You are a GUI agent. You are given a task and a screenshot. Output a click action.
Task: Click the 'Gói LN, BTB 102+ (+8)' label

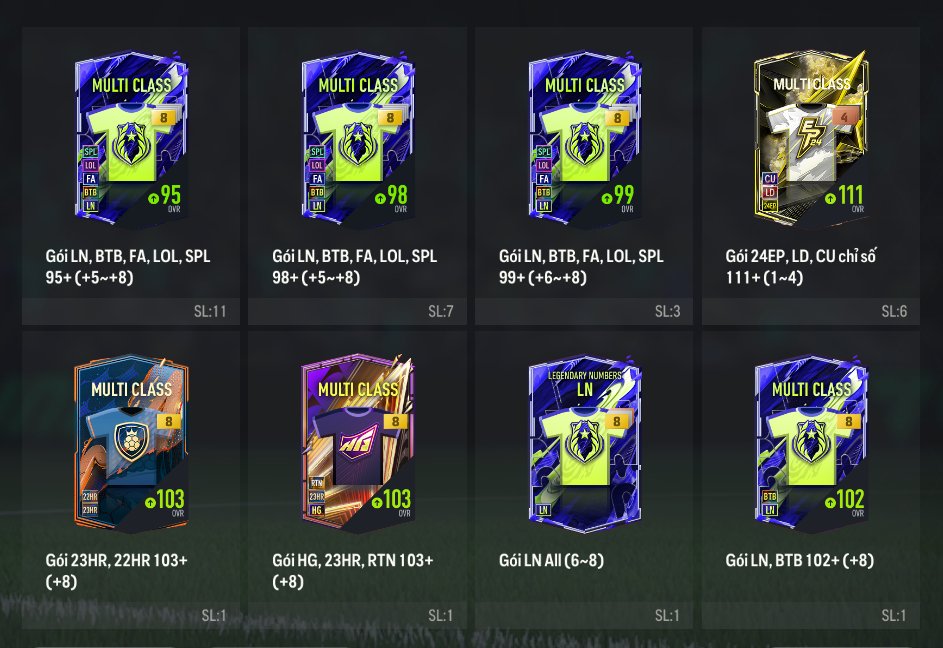tap(800, 561)
